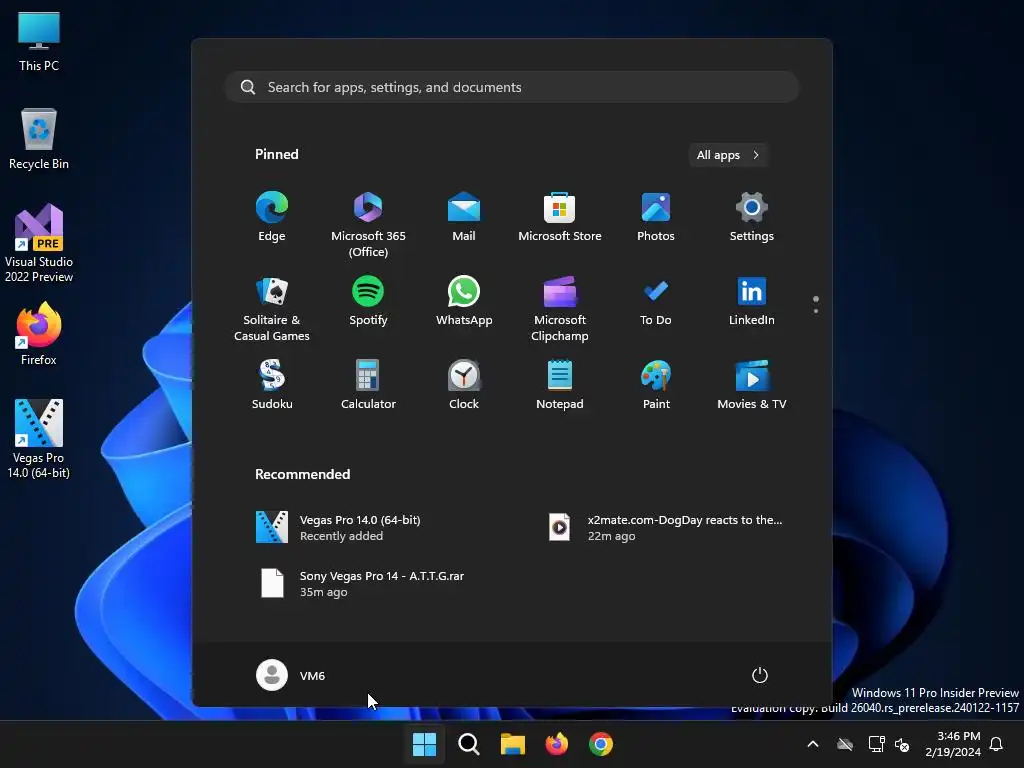Open the To Do app

point(656,301)
